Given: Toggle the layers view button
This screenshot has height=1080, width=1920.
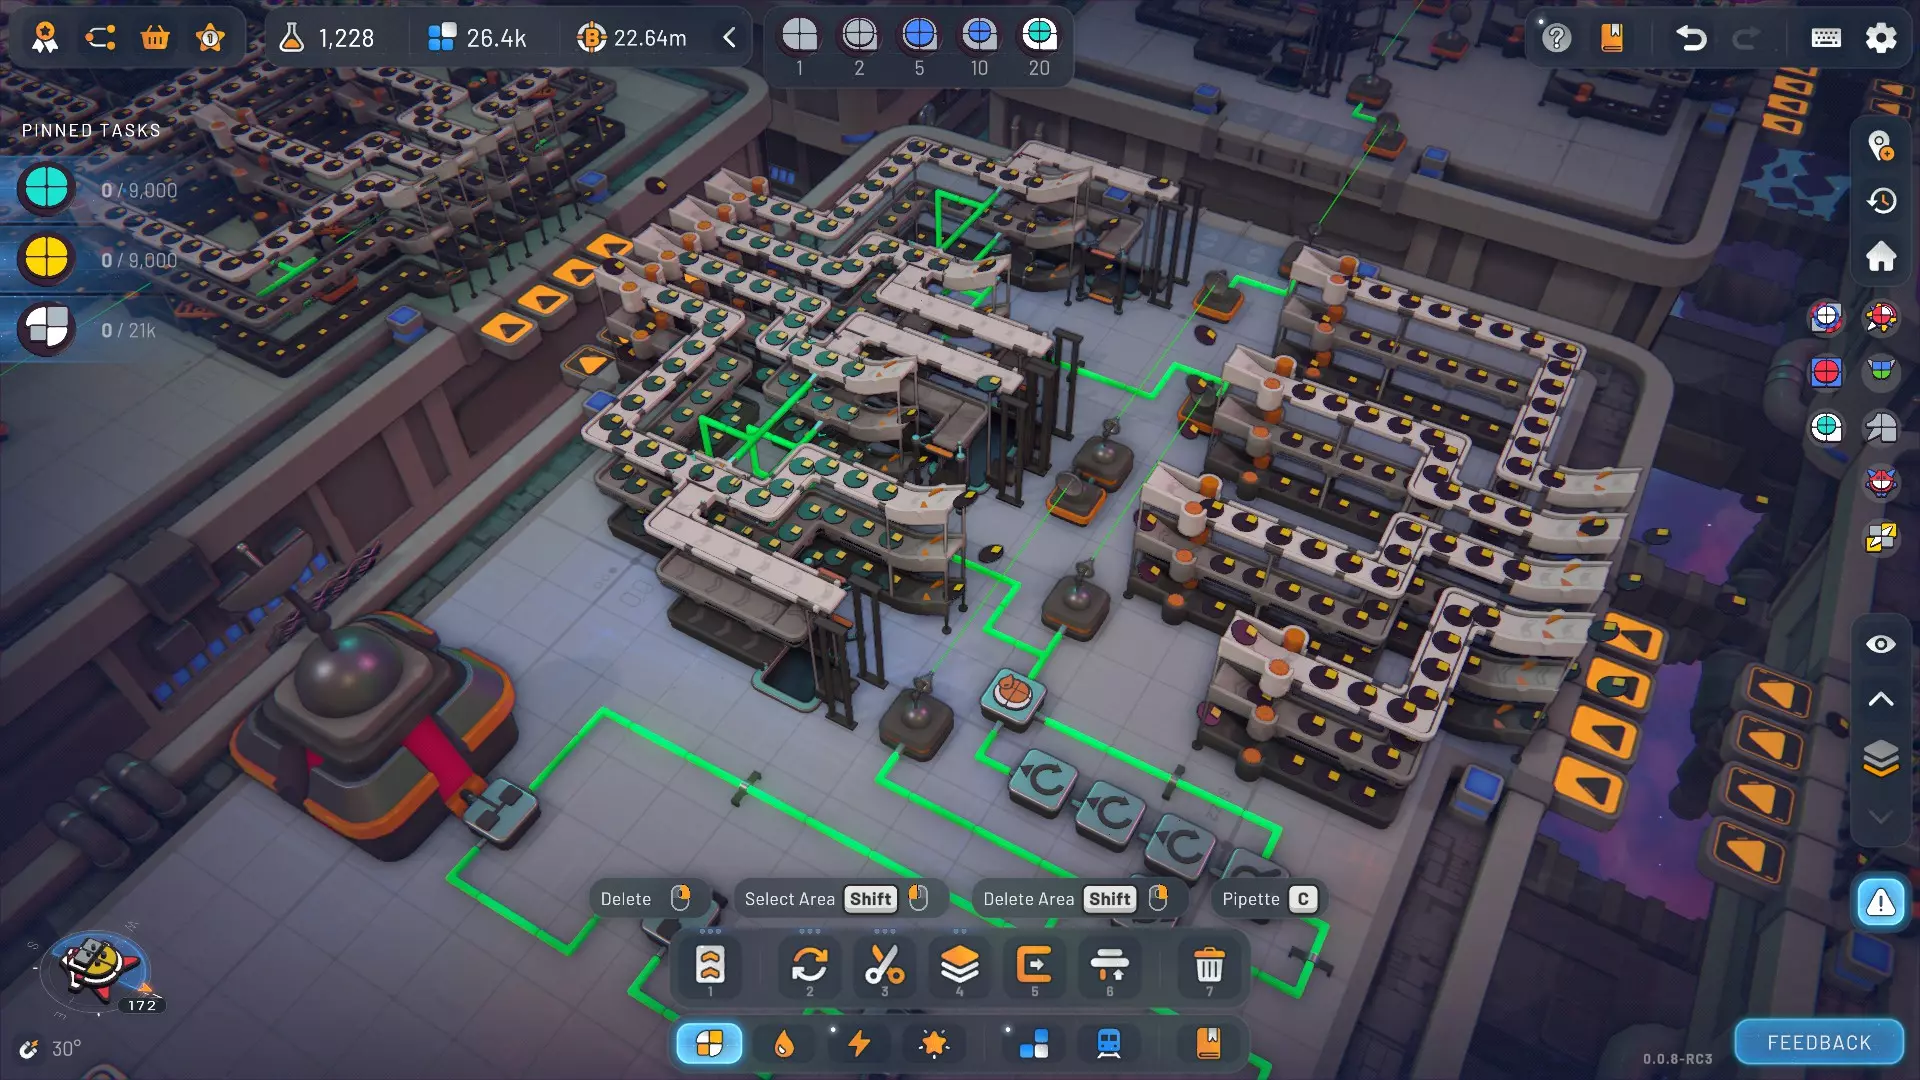Looking at the screenshot, I should pyautogui.click(x=1880, y=758).
